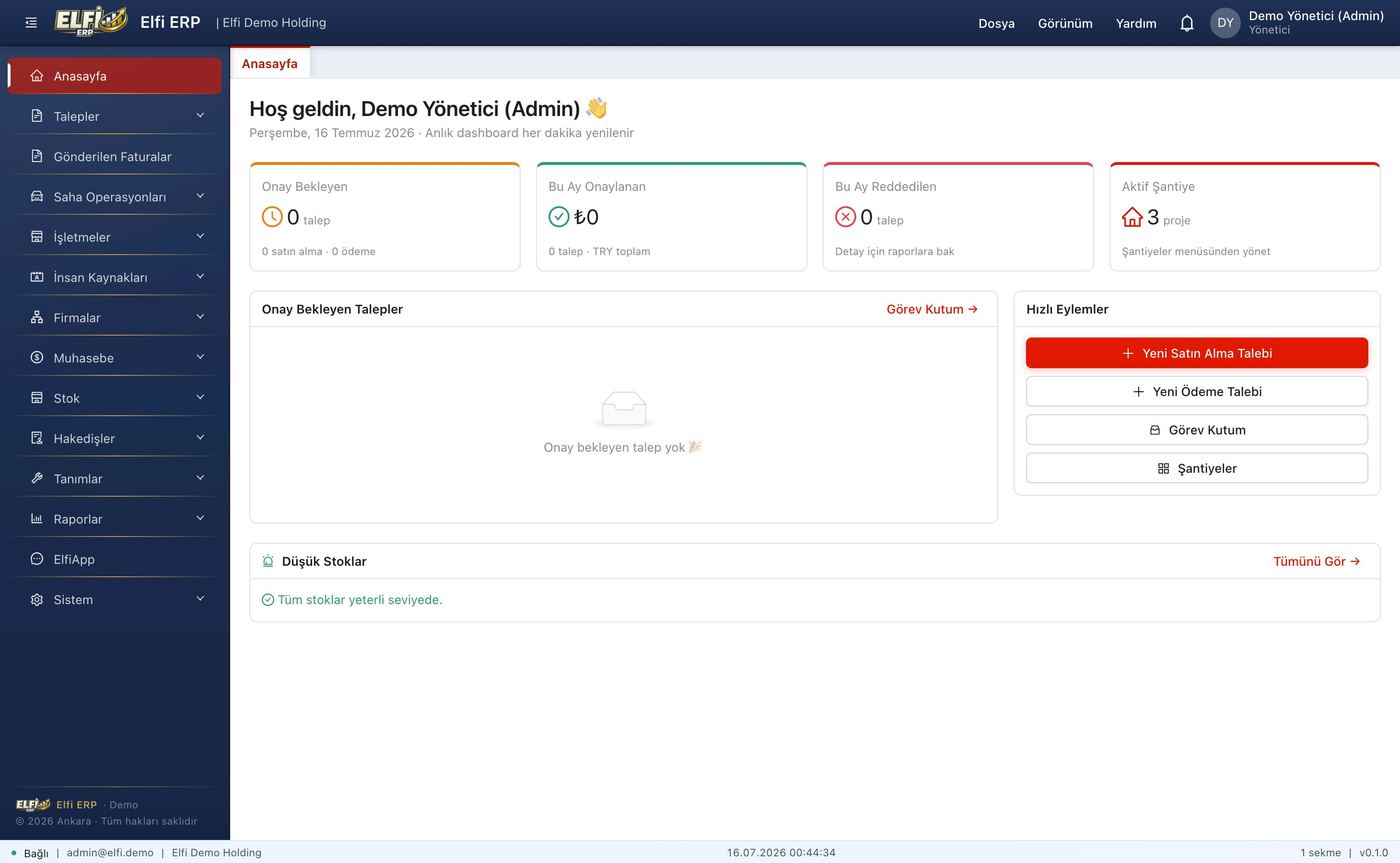The height and width of the screenshot is (863, 1400).
Task: Click the Aktif Şantiye house icon
Action: click(1132, 217)
